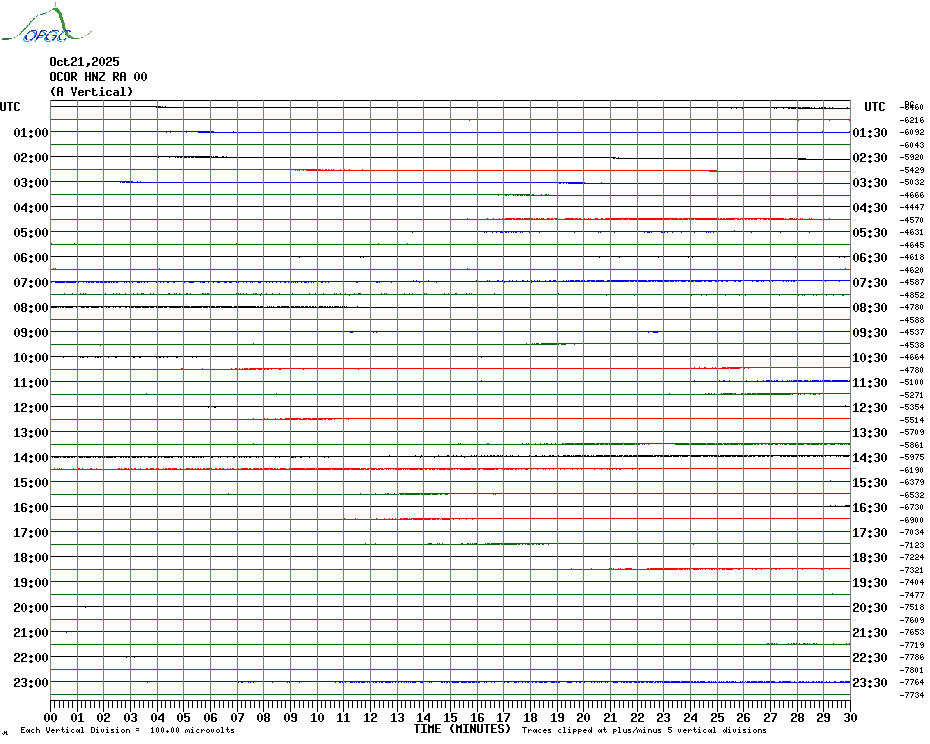930x744 pixels.
Task: Select the minute 30 tick label on bottom axis
Action: 849,718
